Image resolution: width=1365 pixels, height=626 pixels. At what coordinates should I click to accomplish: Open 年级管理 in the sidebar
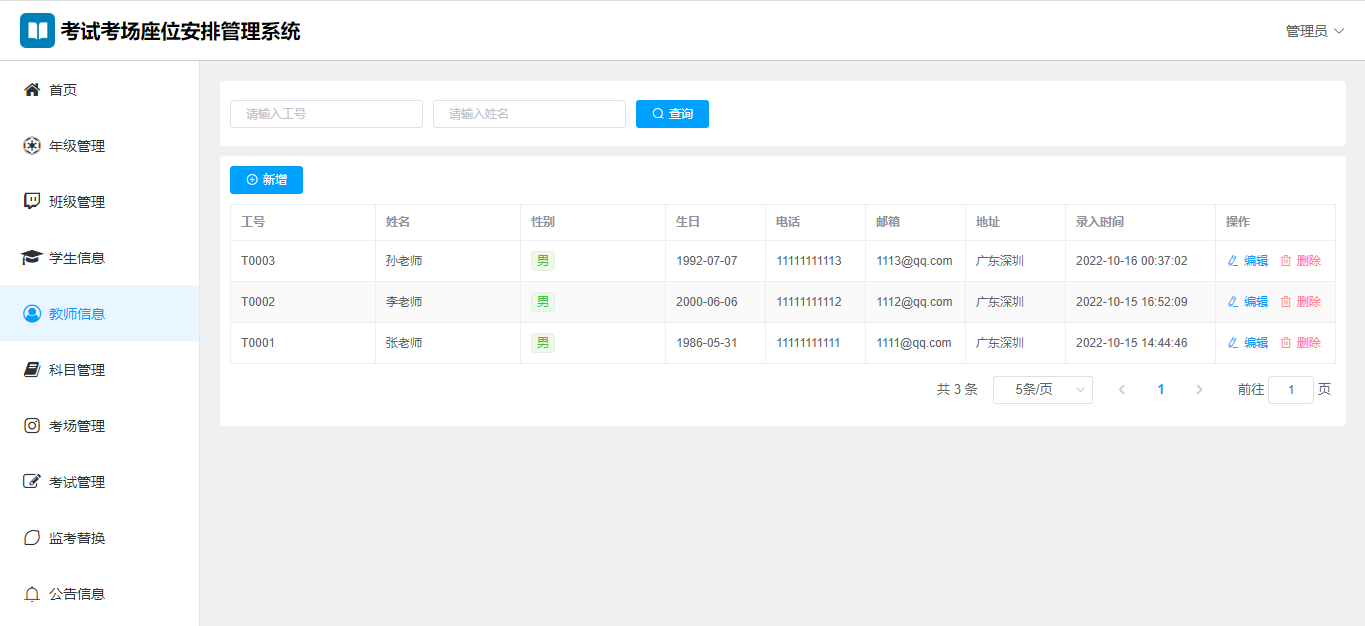(77, 146)
